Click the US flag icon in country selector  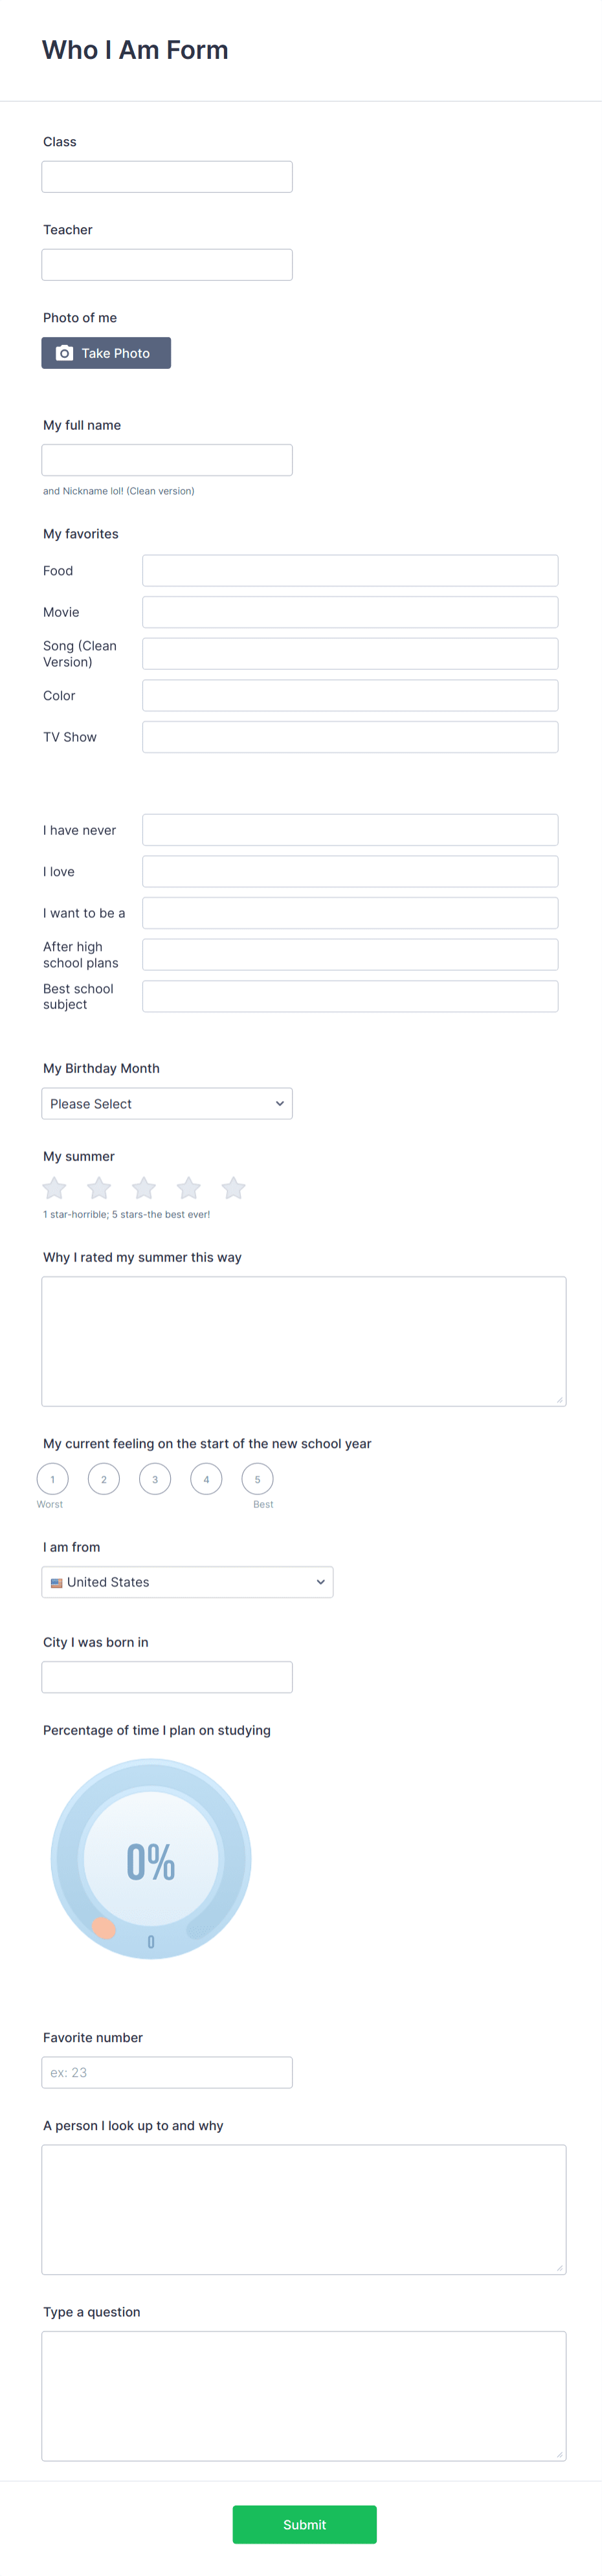(x=57, y=1581)
